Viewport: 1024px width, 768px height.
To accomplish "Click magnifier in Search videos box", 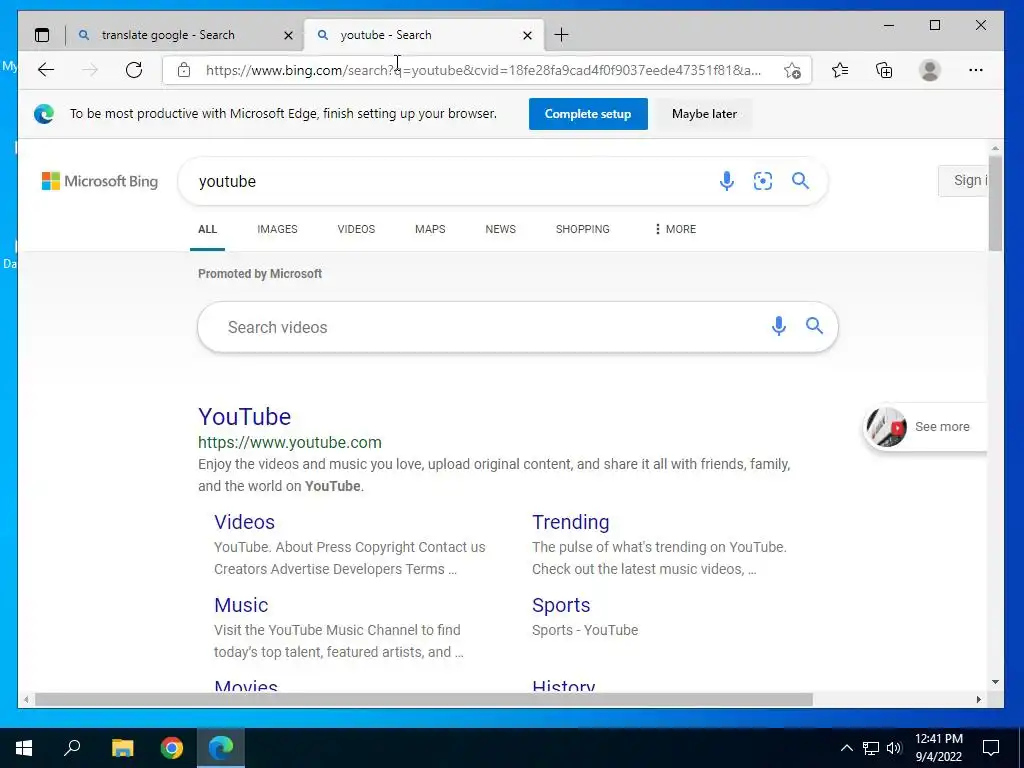I will 814,325.
